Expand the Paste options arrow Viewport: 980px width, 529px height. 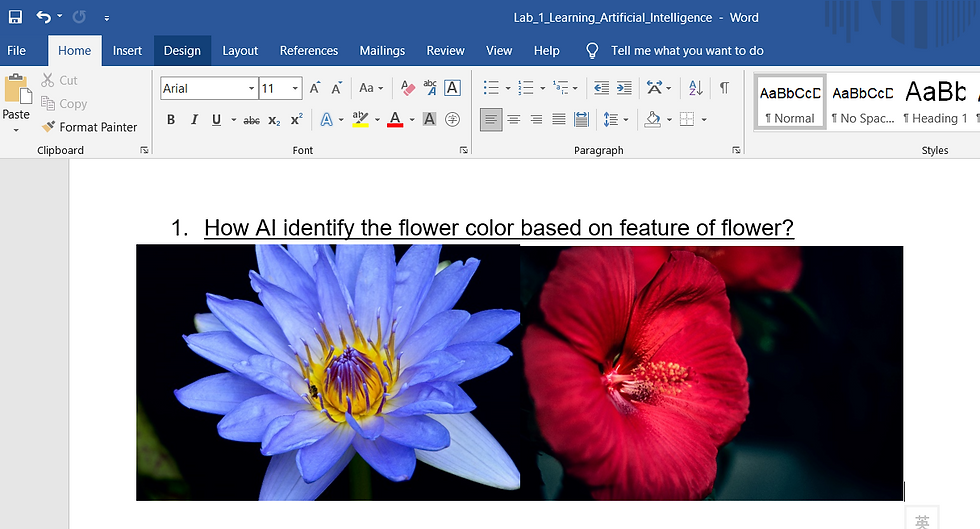click(16, 131)
